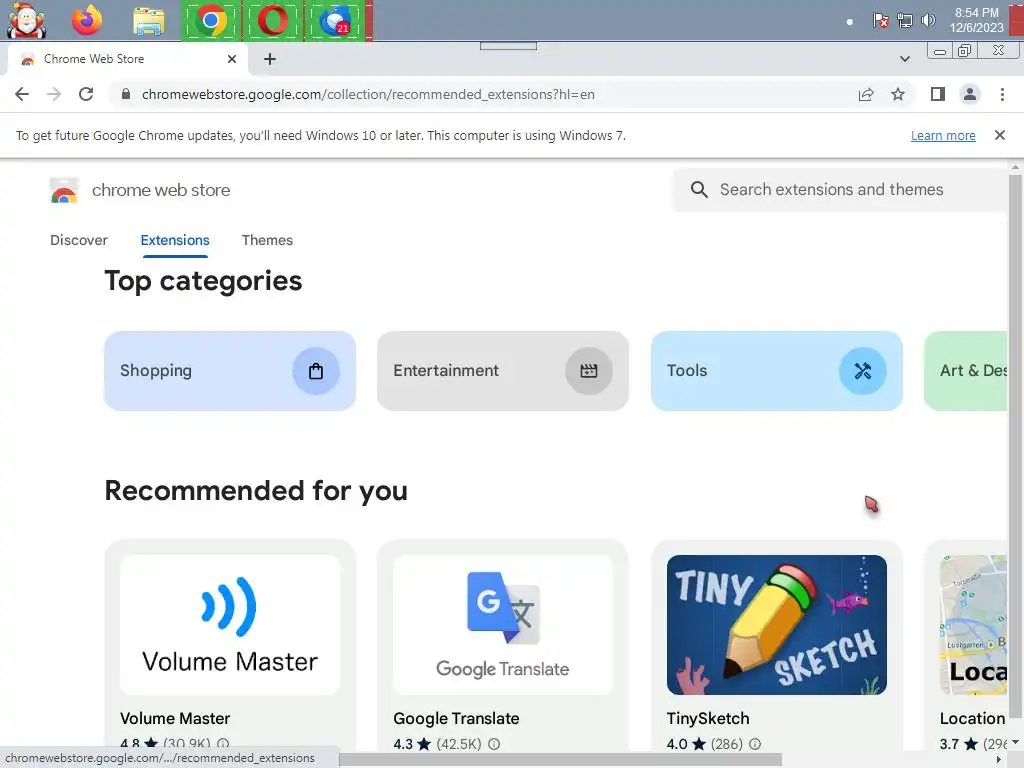Open the Tools category
The width and height of the screenshot is (1024, 768).
click(776, 371)
